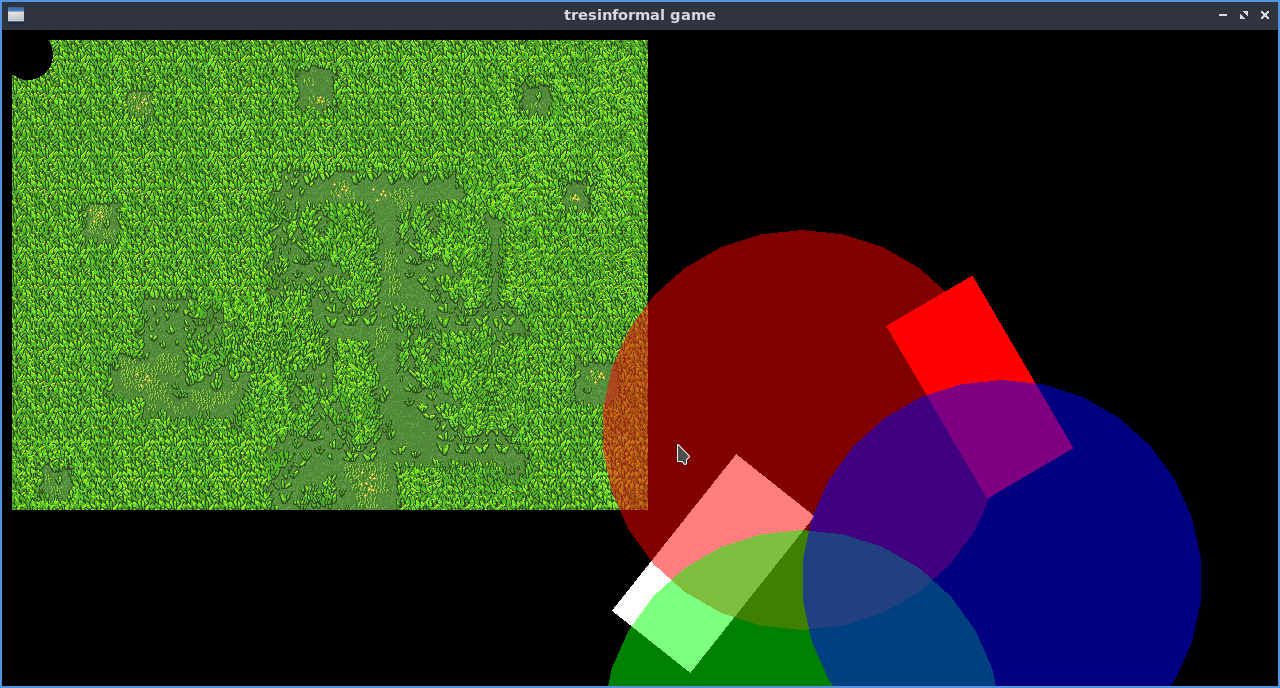The height and width of the screenshot is (688, 1280).
Task: Click the black circle over the grass corner
Action: (x=28, y=56)
